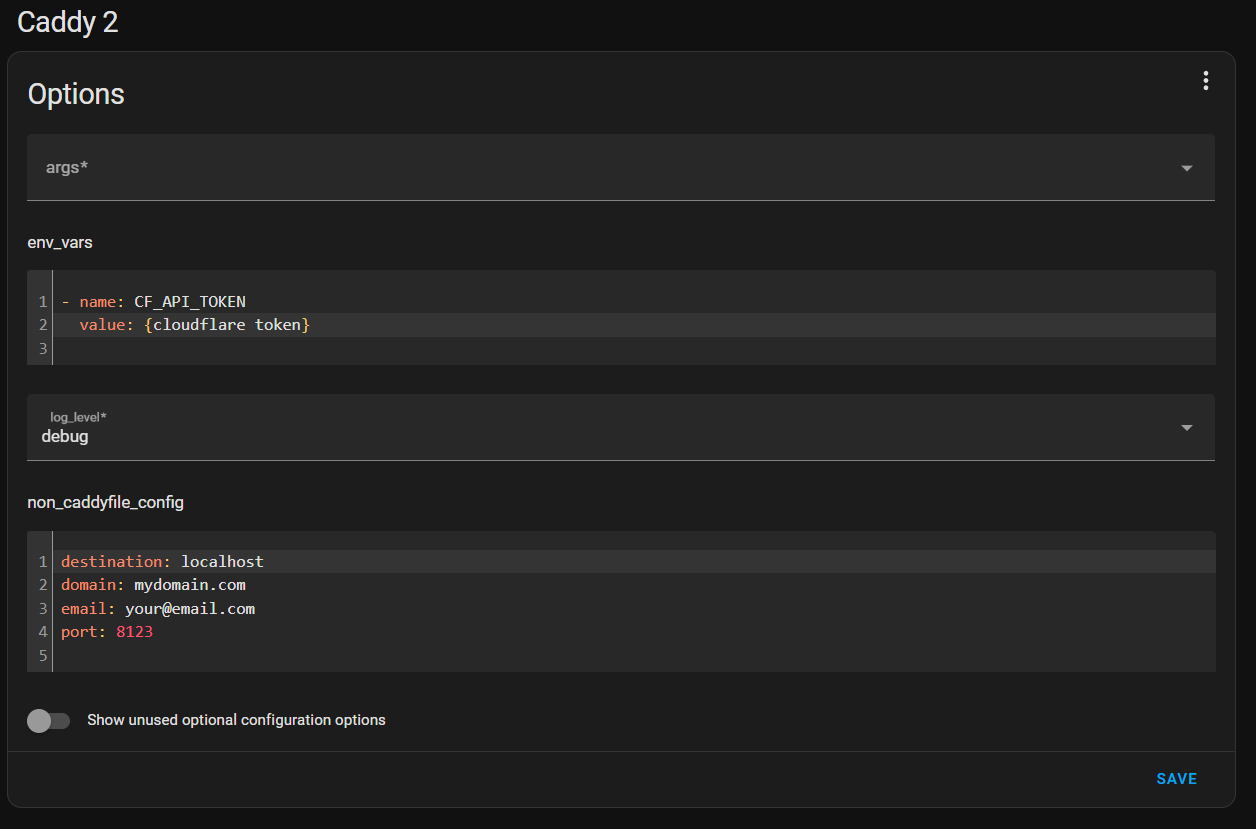Click the args field dropdown arrow

(x=1187, y=168)
